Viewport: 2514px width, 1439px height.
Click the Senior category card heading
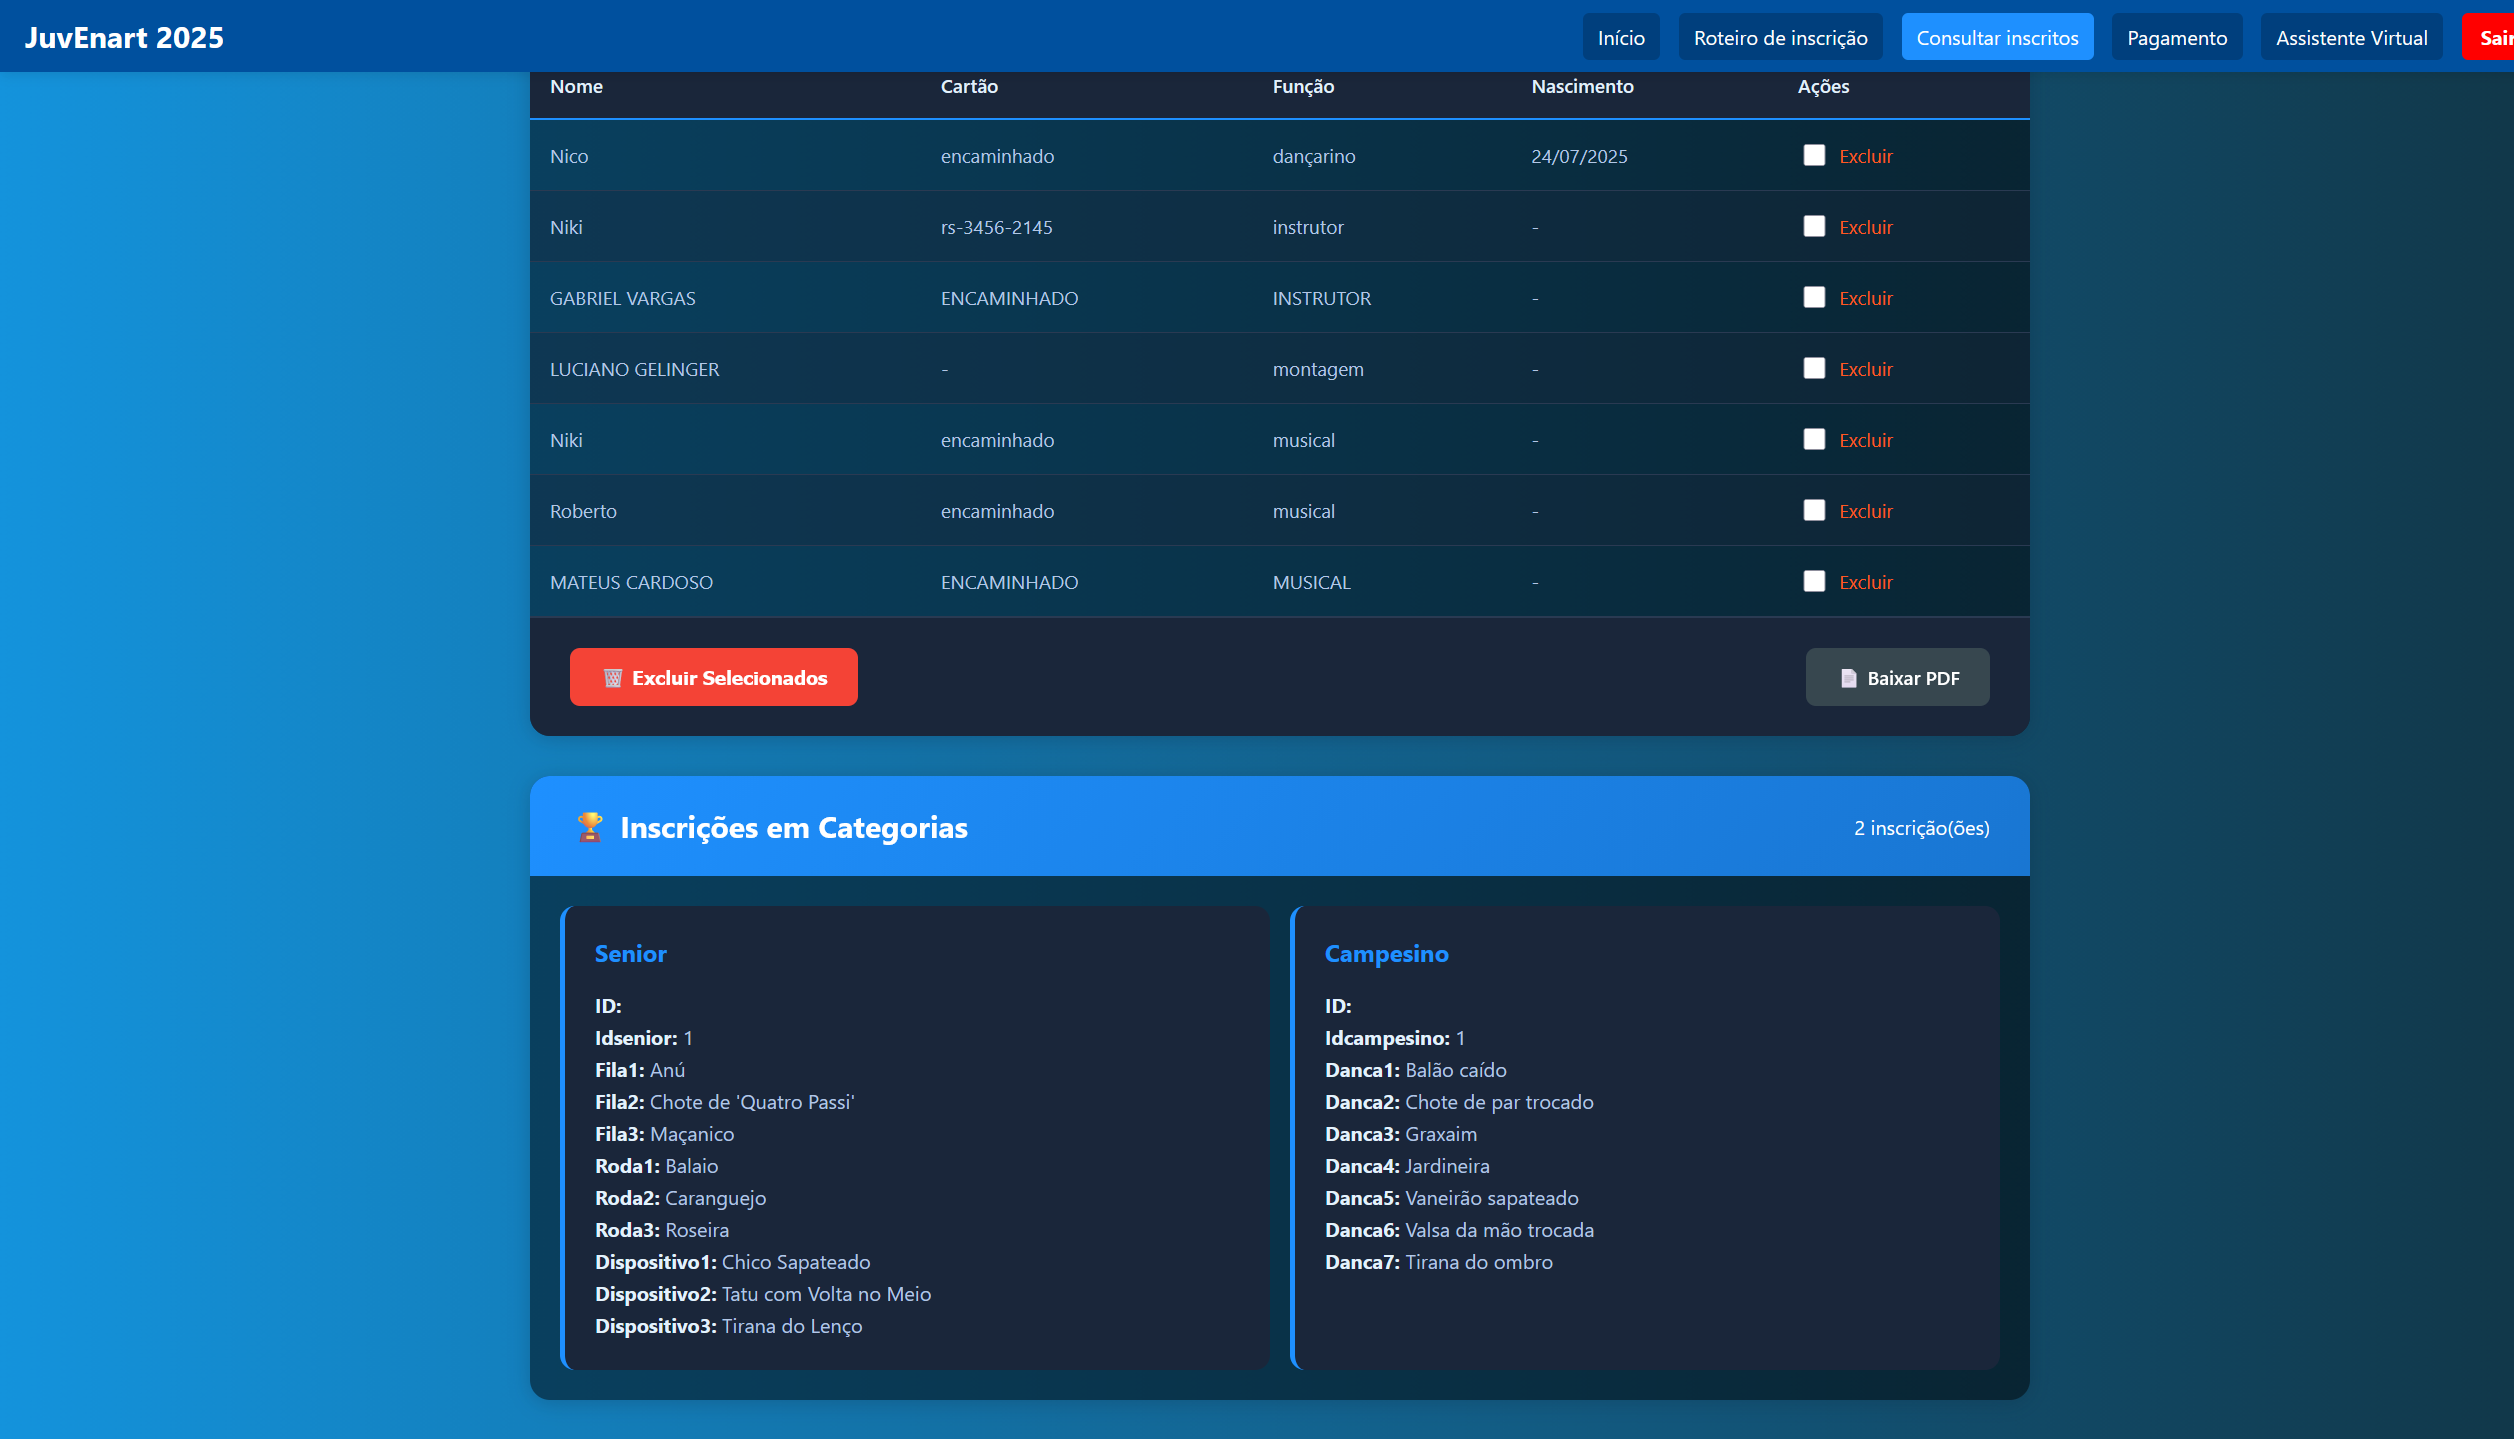630,953
